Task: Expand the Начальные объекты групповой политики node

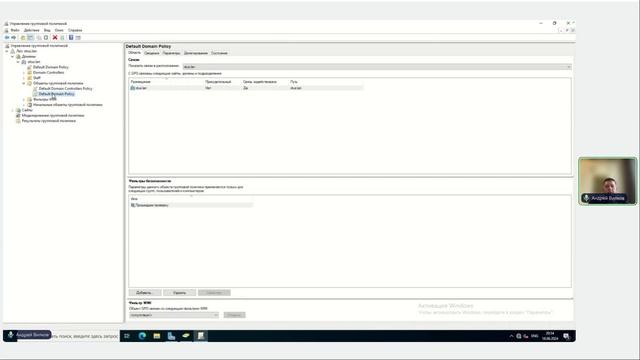Action: [24, 105]
